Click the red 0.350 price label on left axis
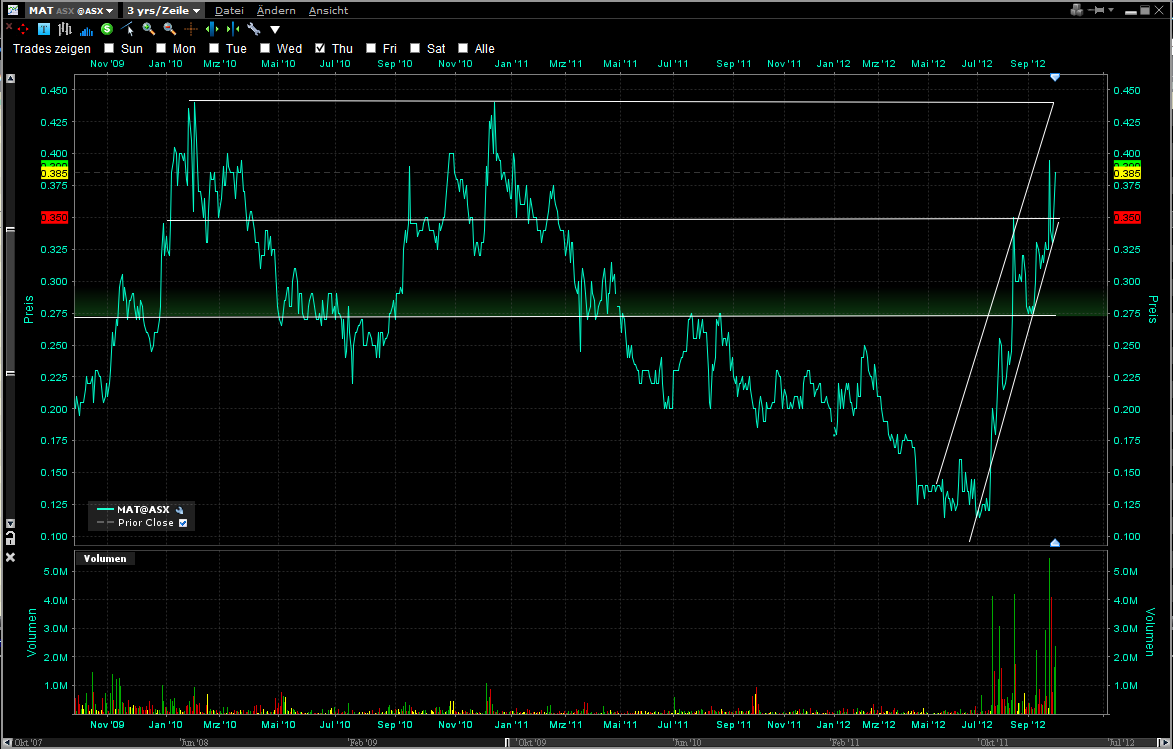The image size is (1173, 749). tap(54, 218)
